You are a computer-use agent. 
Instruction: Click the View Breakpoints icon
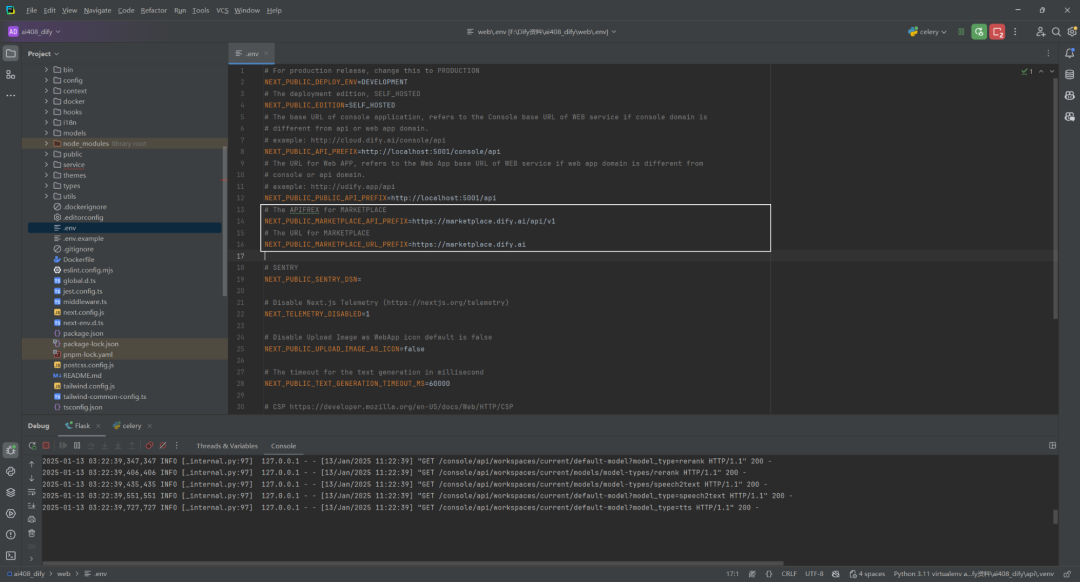pyautogui.click(x=149, y=446)
